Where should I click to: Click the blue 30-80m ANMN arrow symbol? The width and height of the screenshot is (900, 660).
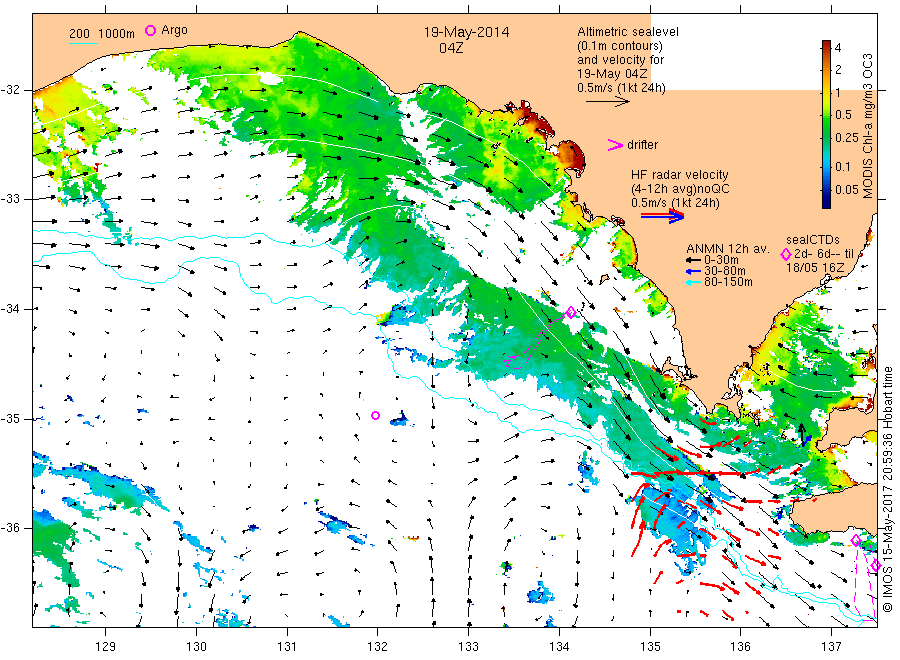click(x=693, y=271)
